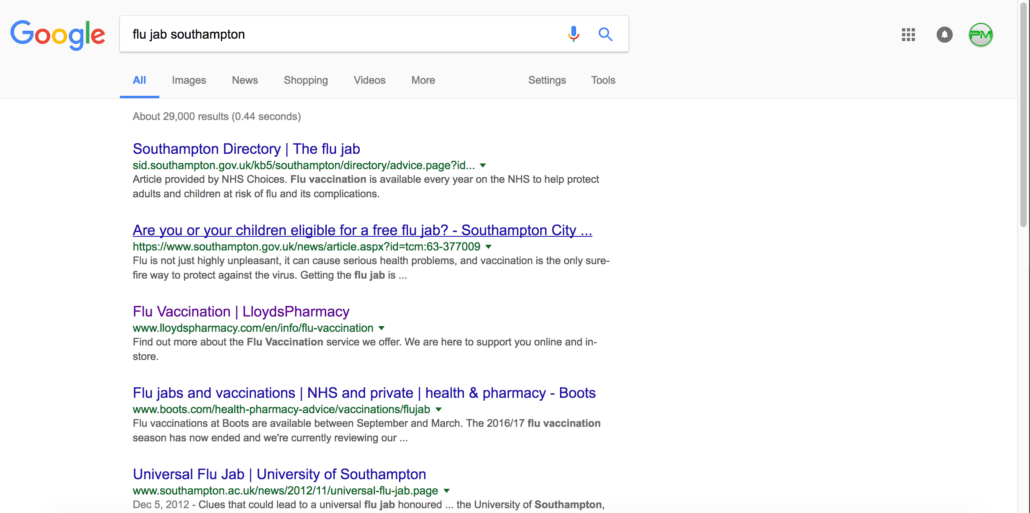This screenshot has width=1030, height=513.
Task: Start voice search with the microphone icon
Action: (x=573, y=33)
